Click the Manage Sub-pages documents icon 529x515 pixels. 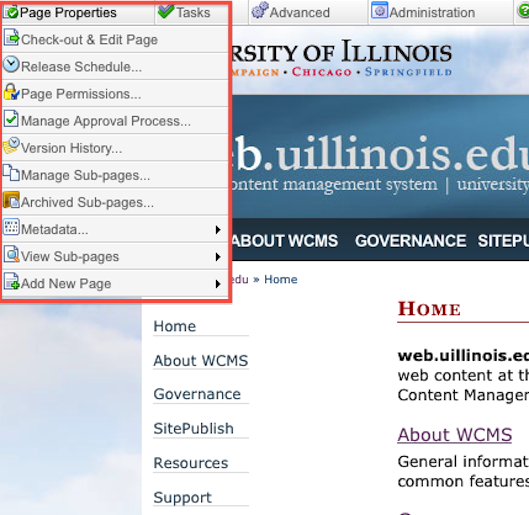tap(11, 173)
